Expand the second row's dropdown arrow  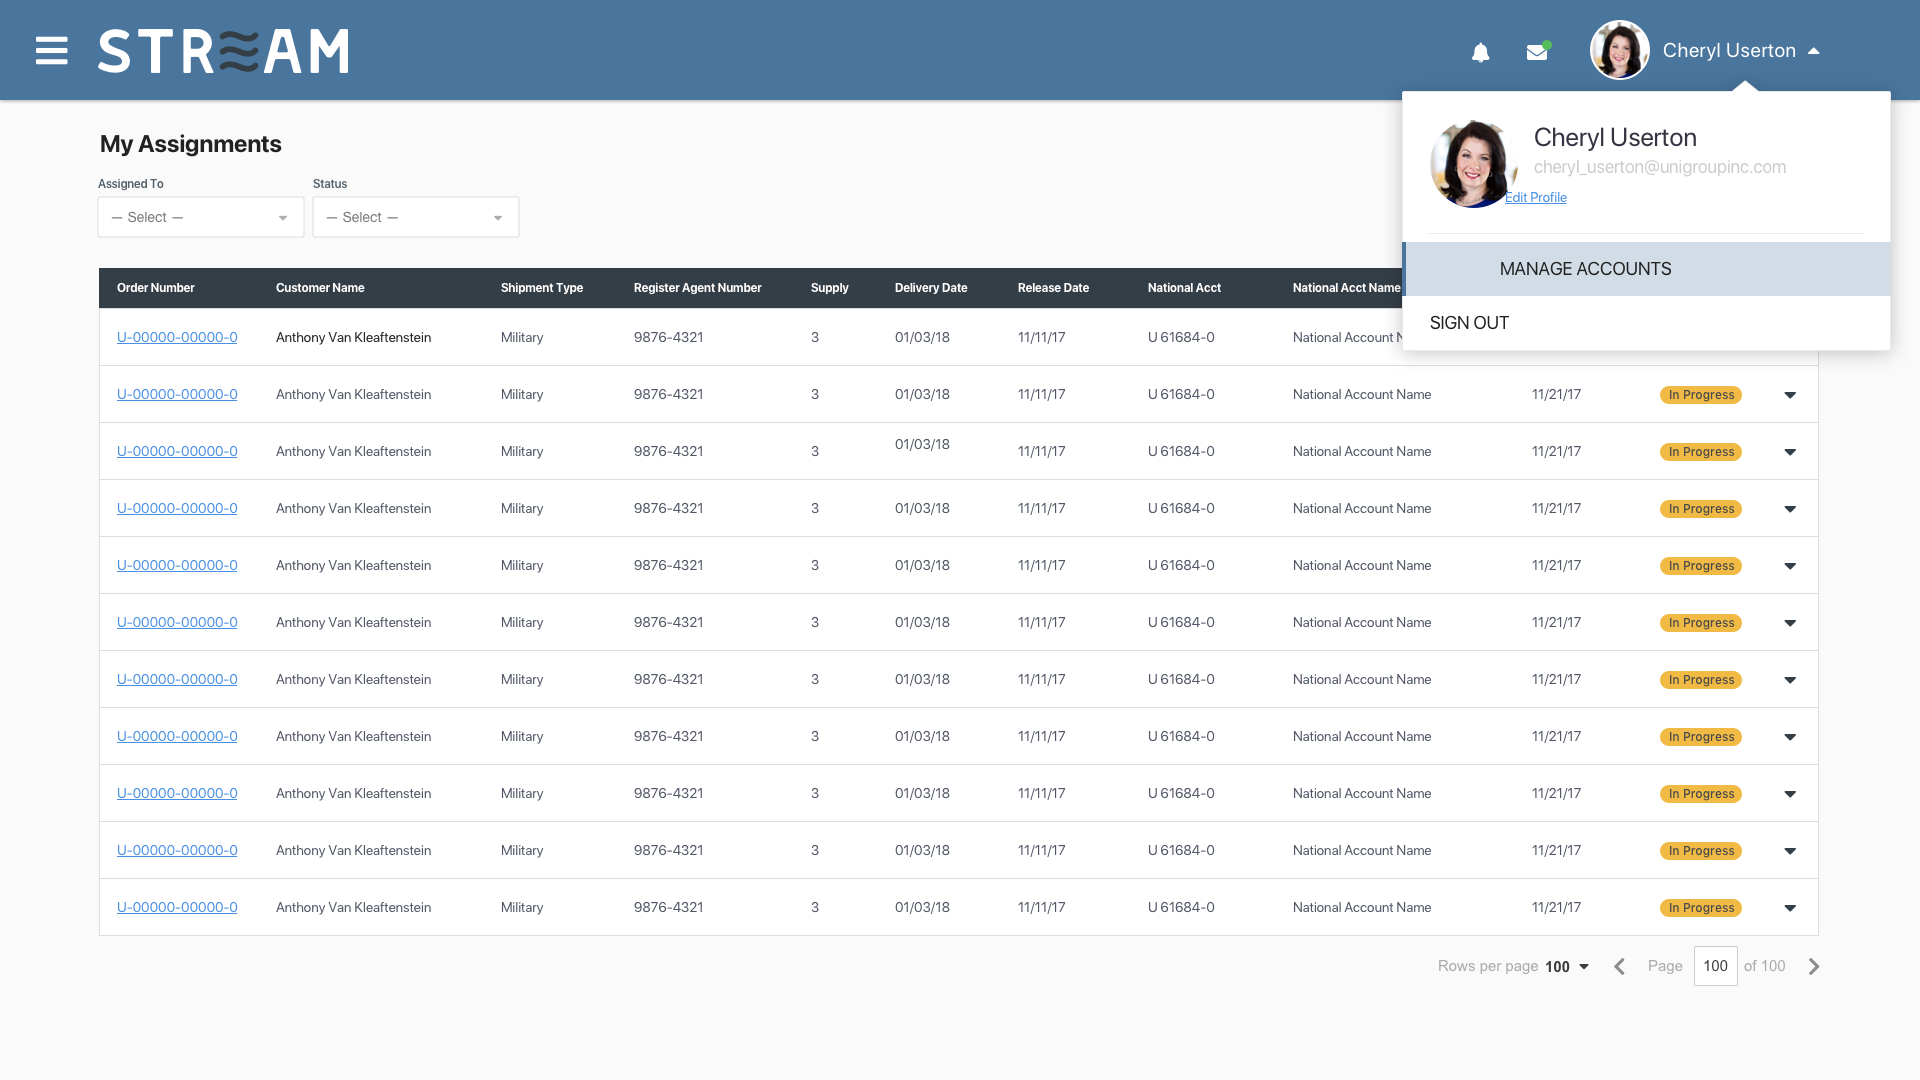[x=1790, y=395]
